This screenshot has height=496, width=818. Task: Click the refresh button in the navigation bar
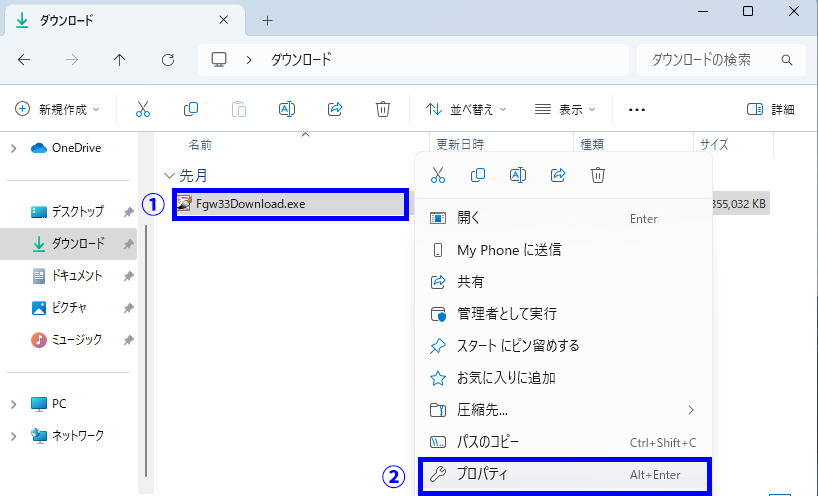click(x=168, y=60)
